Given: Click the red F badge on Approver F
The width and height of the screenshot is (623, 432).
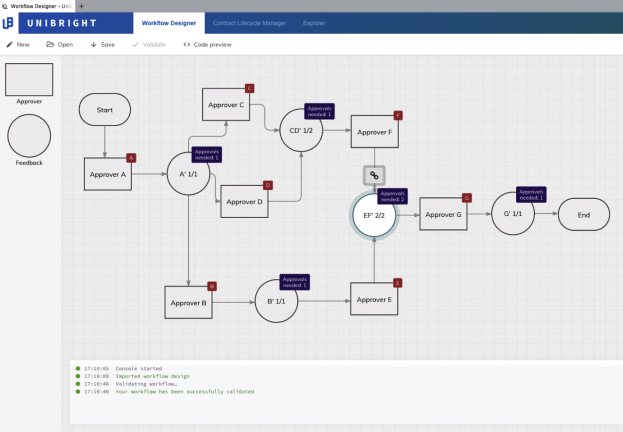Looking at the screenshot, I should 398,116.
